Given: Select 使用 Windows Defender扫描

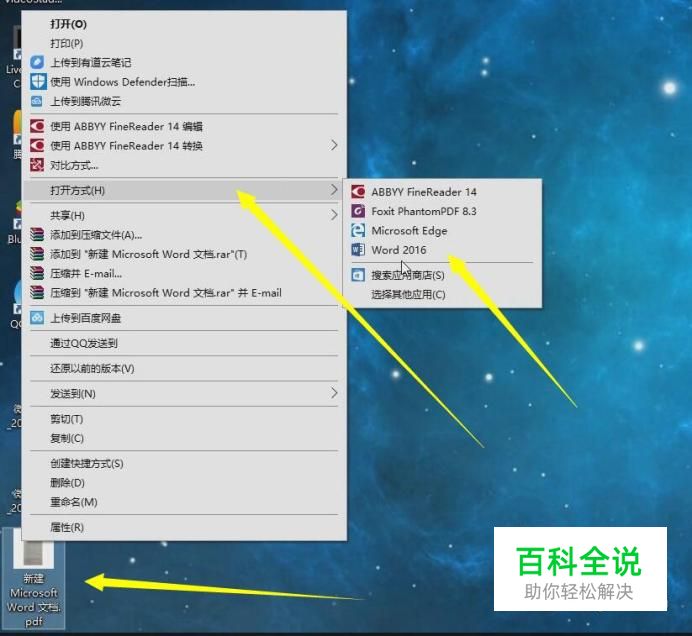Looking at the screenshot, I should tap(184, 82).
